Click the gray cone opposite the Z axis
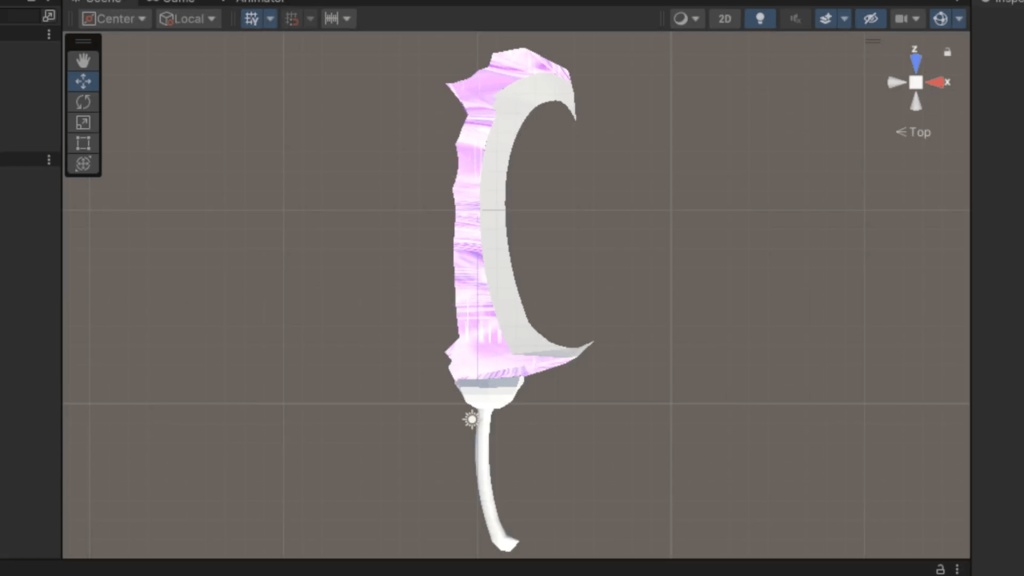The width and height of the screenshot is (1024, 576). tap(916, 102)
